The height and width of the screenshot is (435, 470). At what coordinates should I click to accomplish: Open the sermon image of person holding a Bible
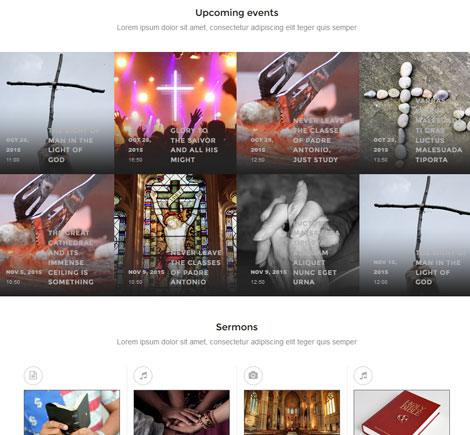point(72,412)
